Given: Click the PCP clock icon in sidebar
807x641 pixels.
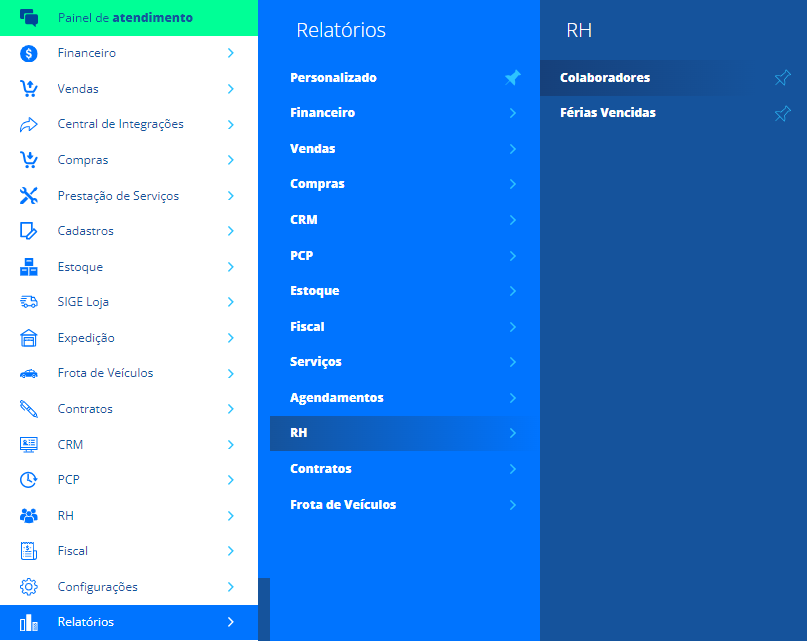Looking at the screenshot, I should [x=29, y=480].
